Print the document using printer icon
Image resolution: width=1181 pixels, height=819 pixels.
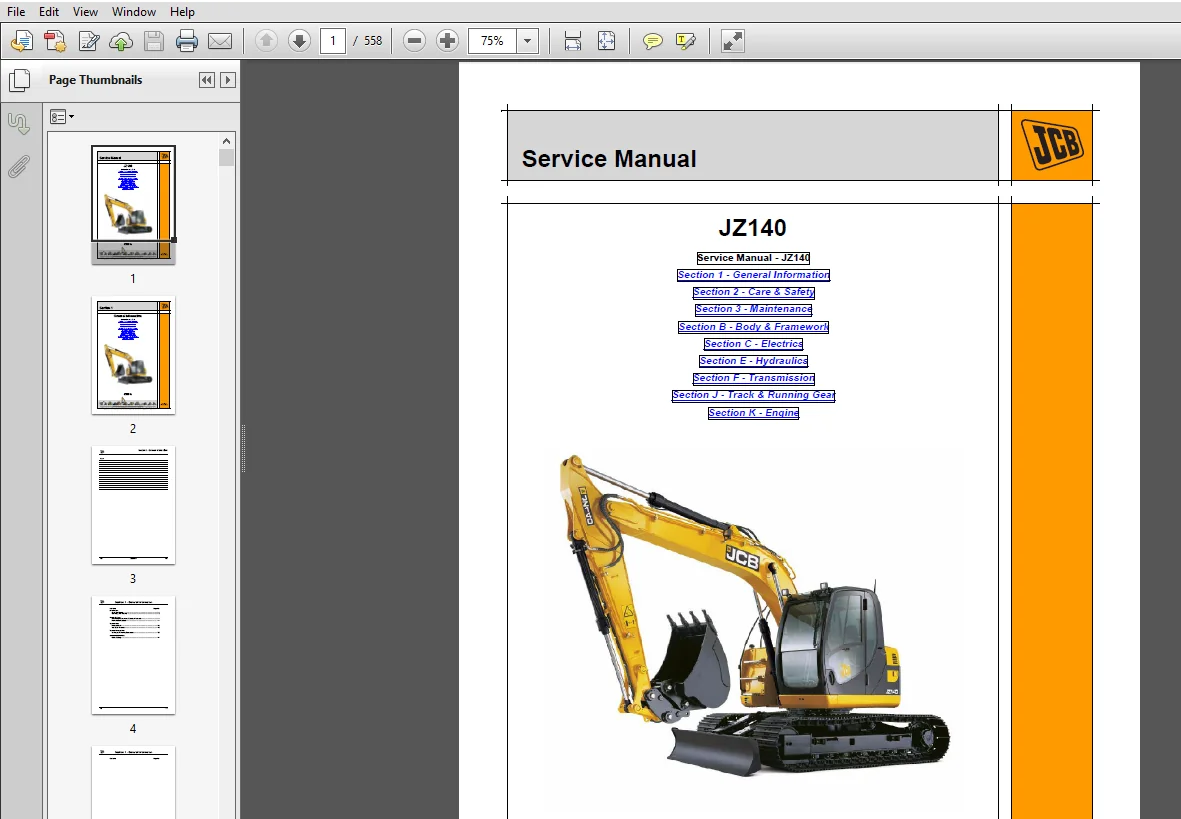[187, 41]
